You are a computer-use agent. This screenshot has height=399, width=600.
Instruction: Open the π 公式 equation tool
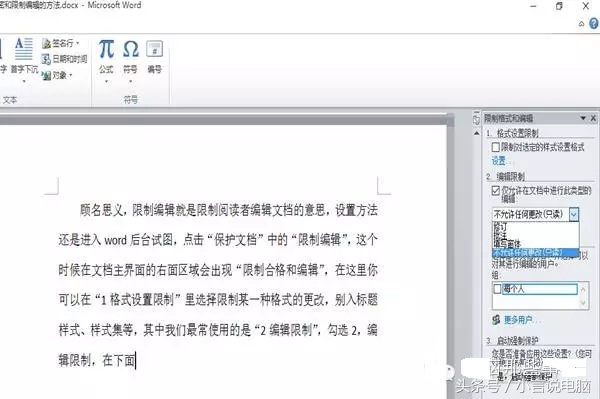106,56
